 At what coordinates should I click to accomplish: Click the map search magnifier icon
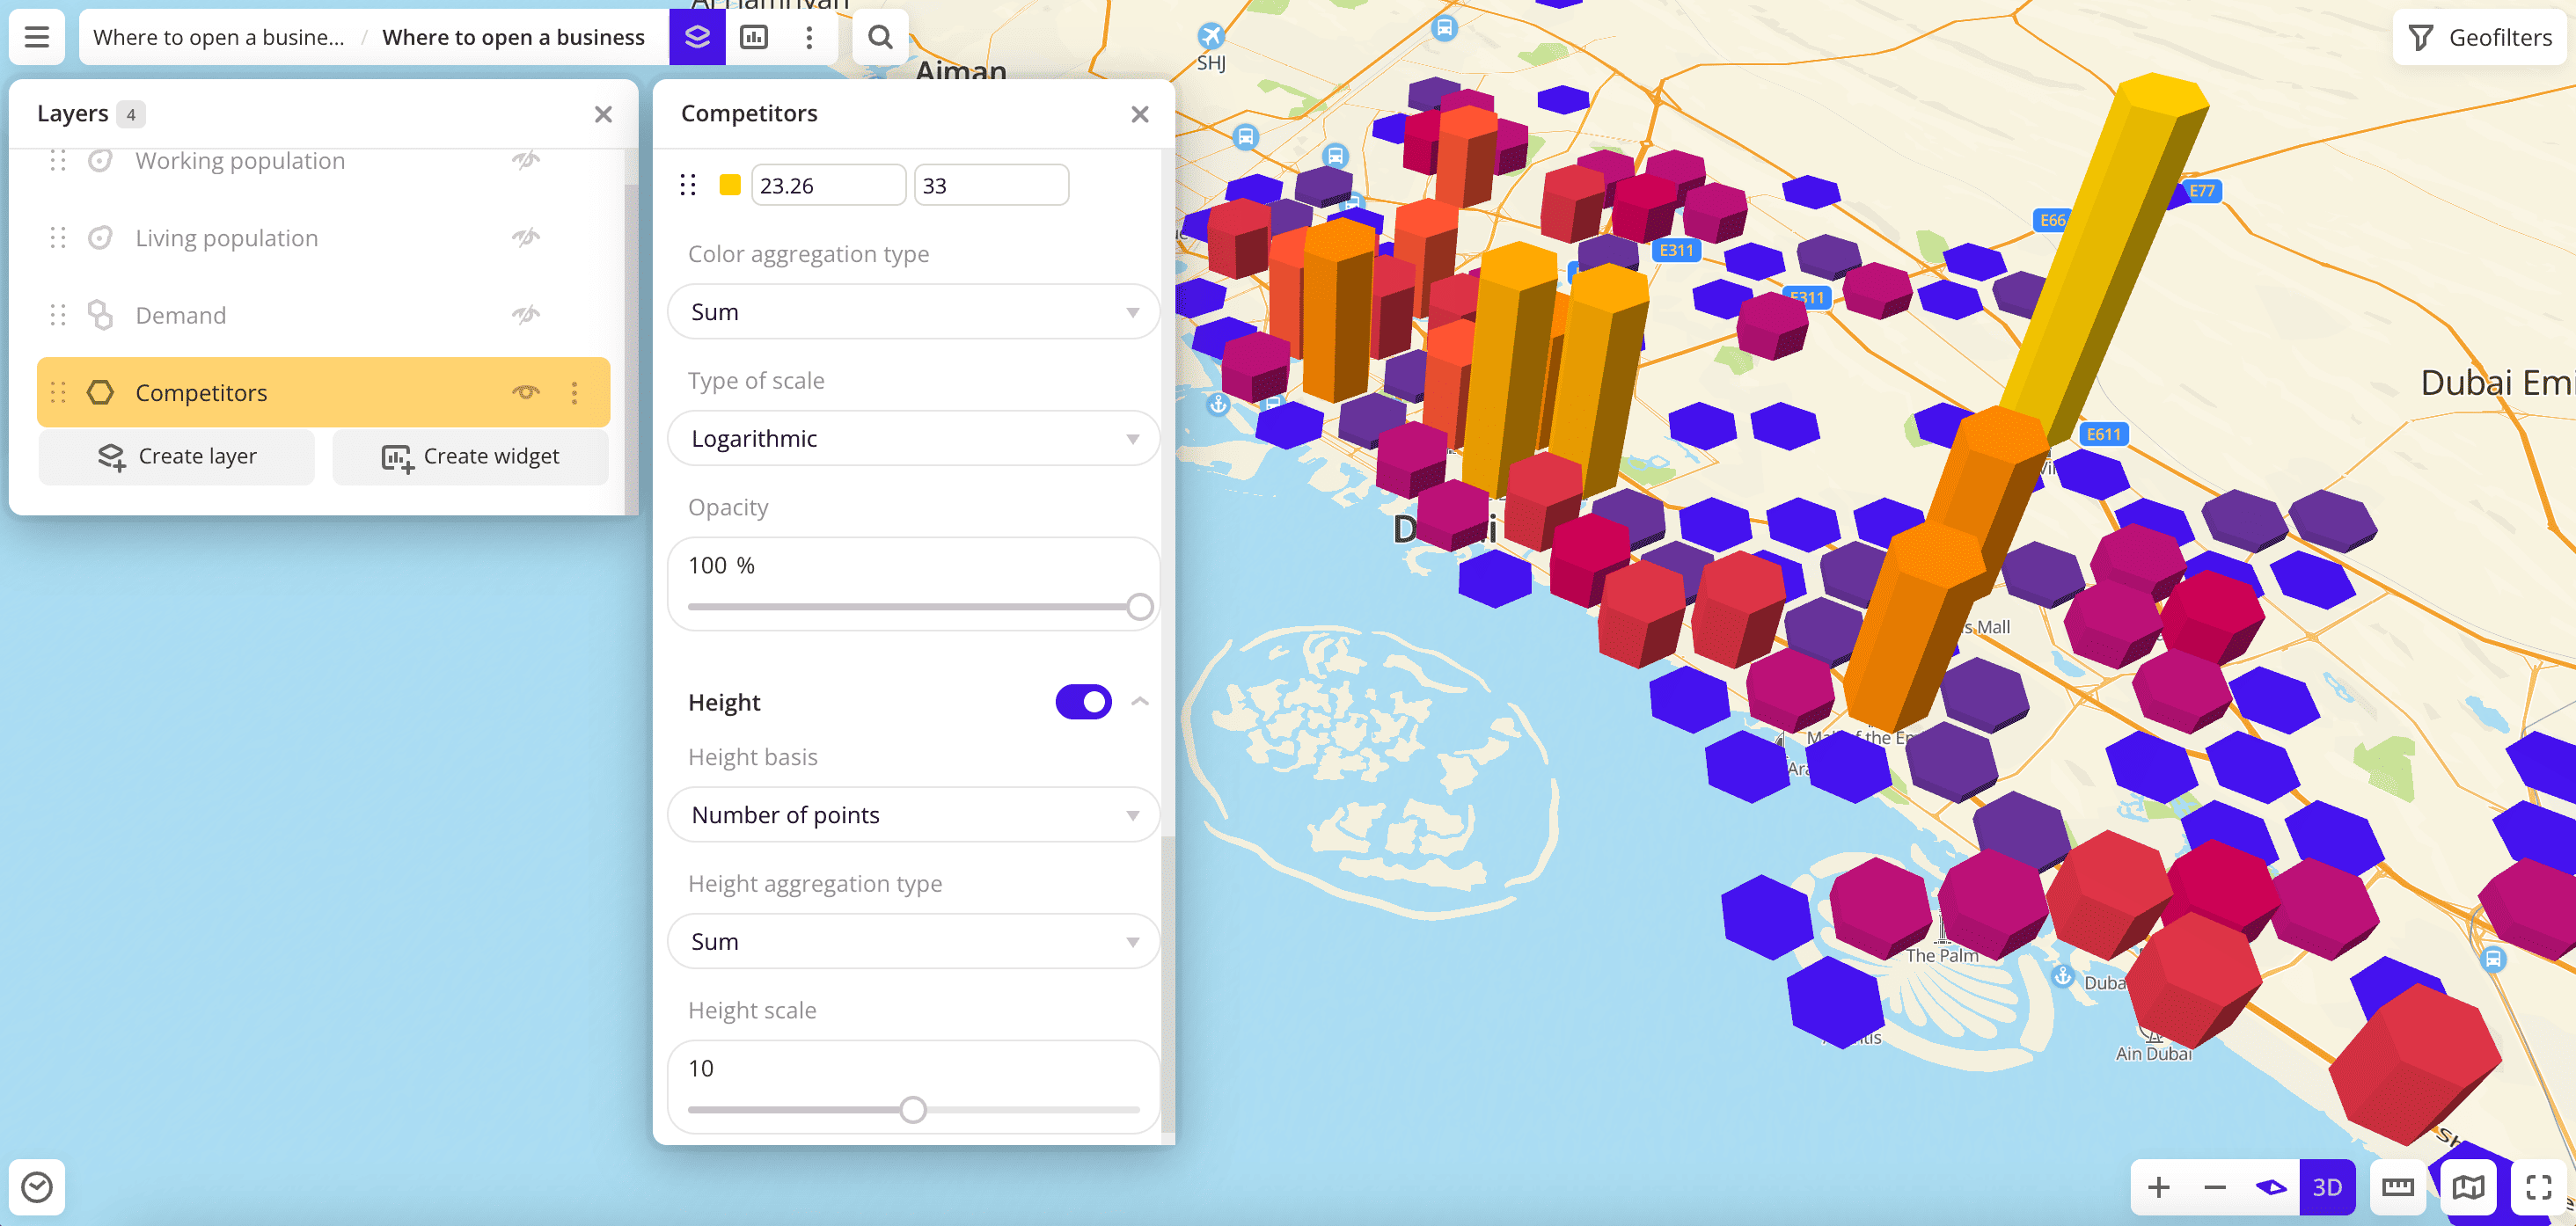[x=879, y=37]
